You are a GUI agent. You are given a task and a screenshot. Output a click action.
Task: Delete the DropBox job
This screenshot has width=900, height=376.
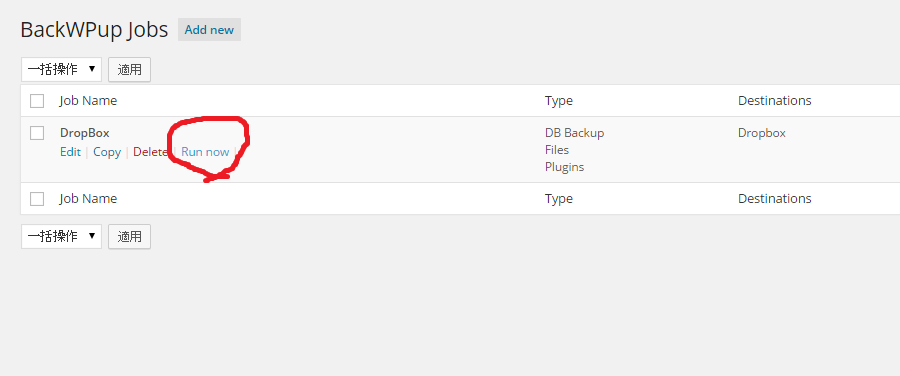point(150,152)
